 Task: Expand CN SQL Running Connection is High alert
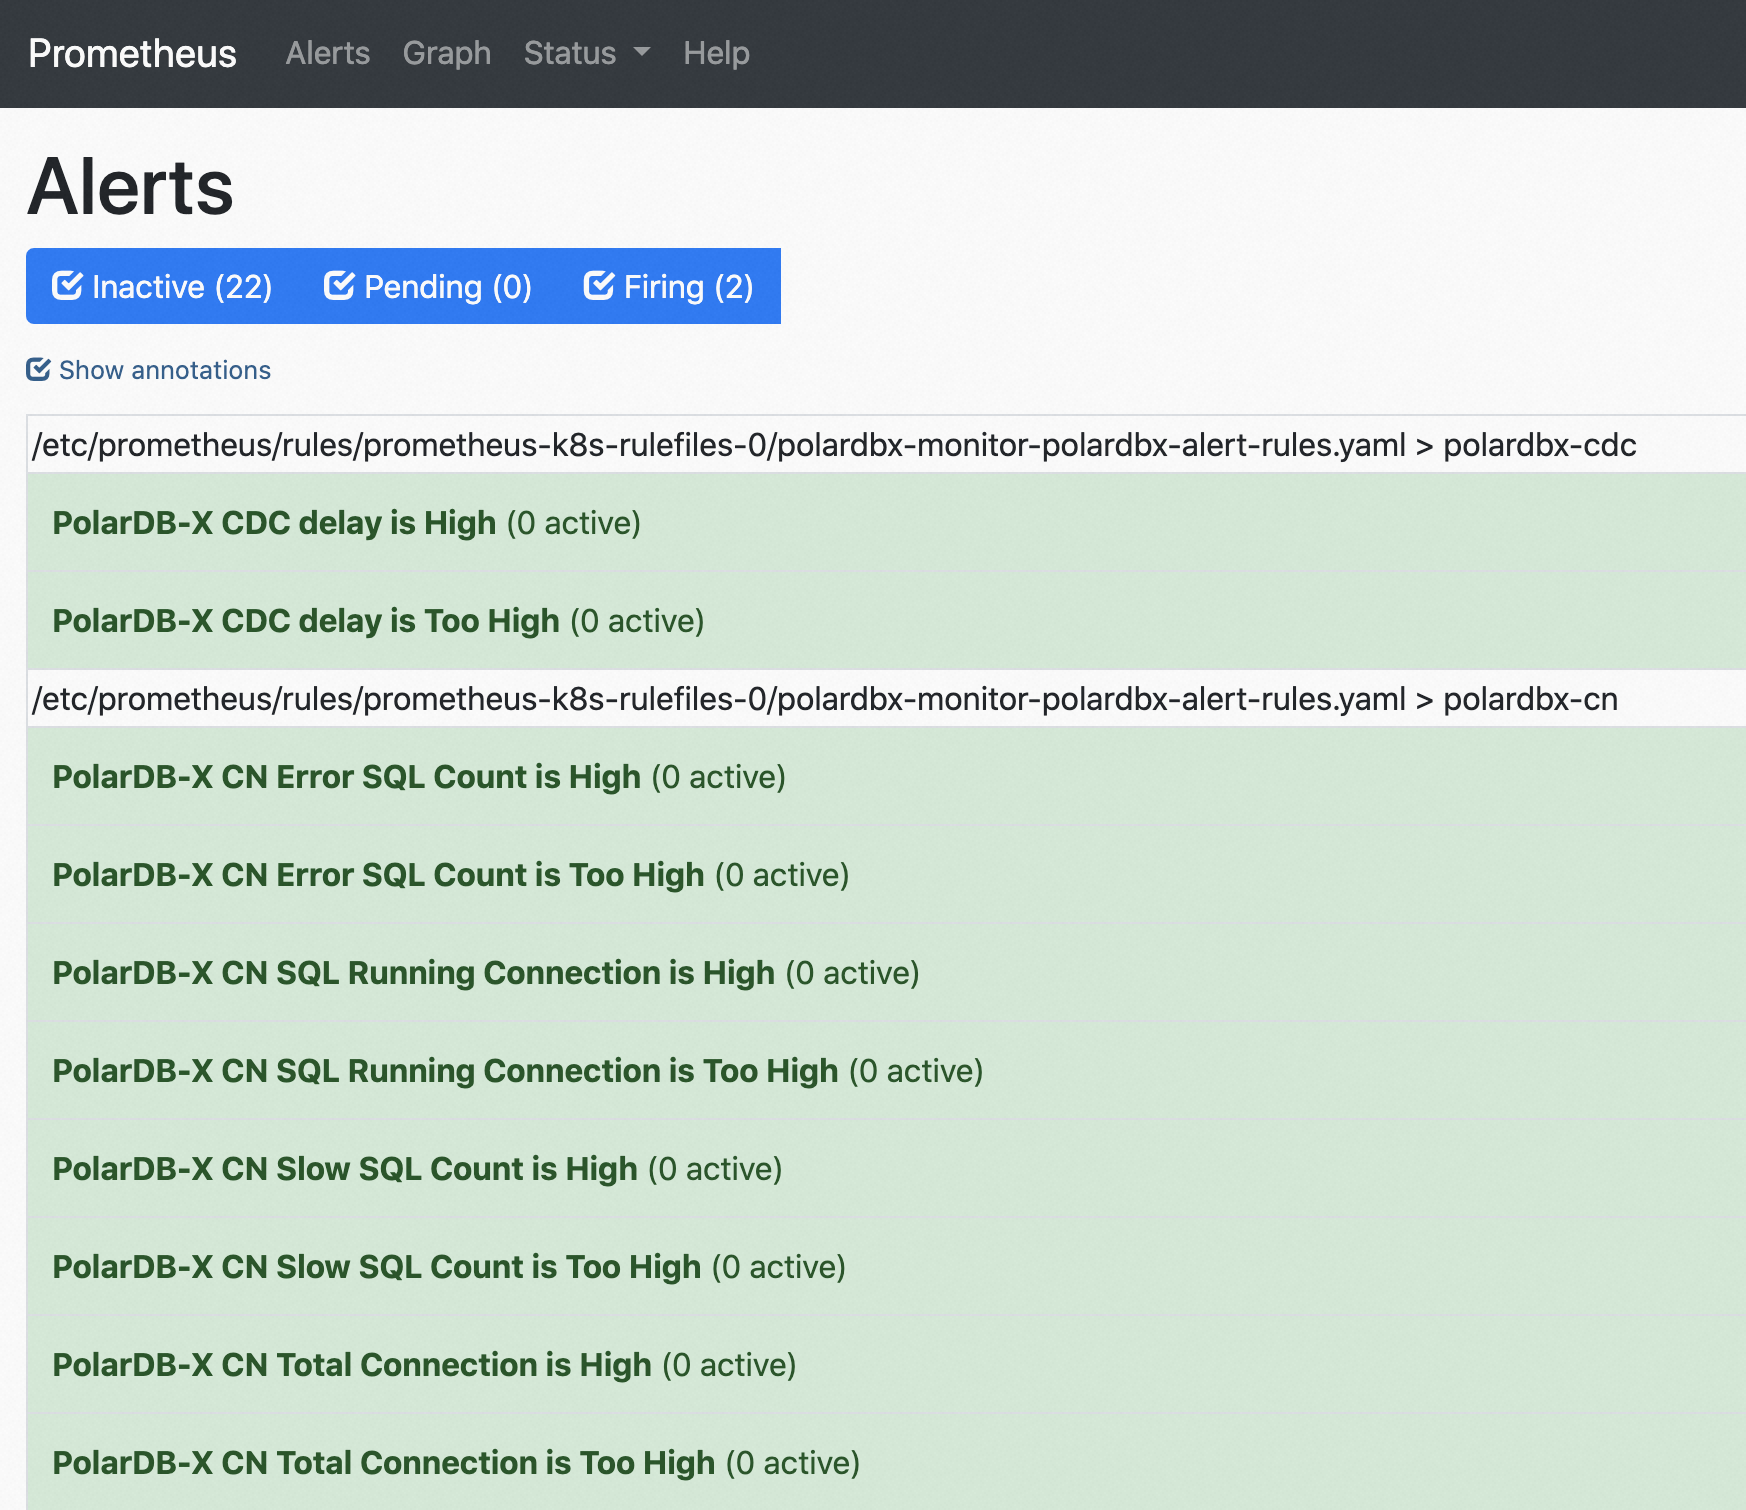pos(486,973)
